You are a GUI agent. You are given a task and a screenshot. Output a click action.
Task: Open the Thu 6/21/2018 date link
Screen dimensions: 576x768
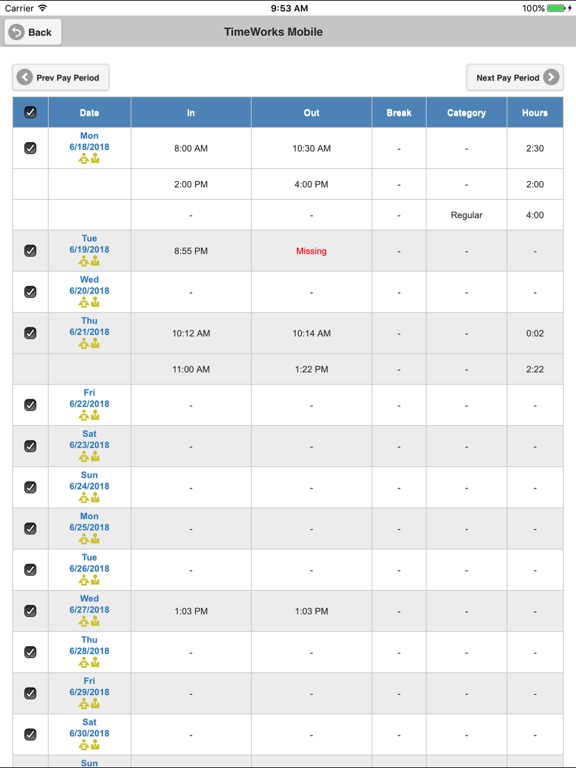pos(89,326)
